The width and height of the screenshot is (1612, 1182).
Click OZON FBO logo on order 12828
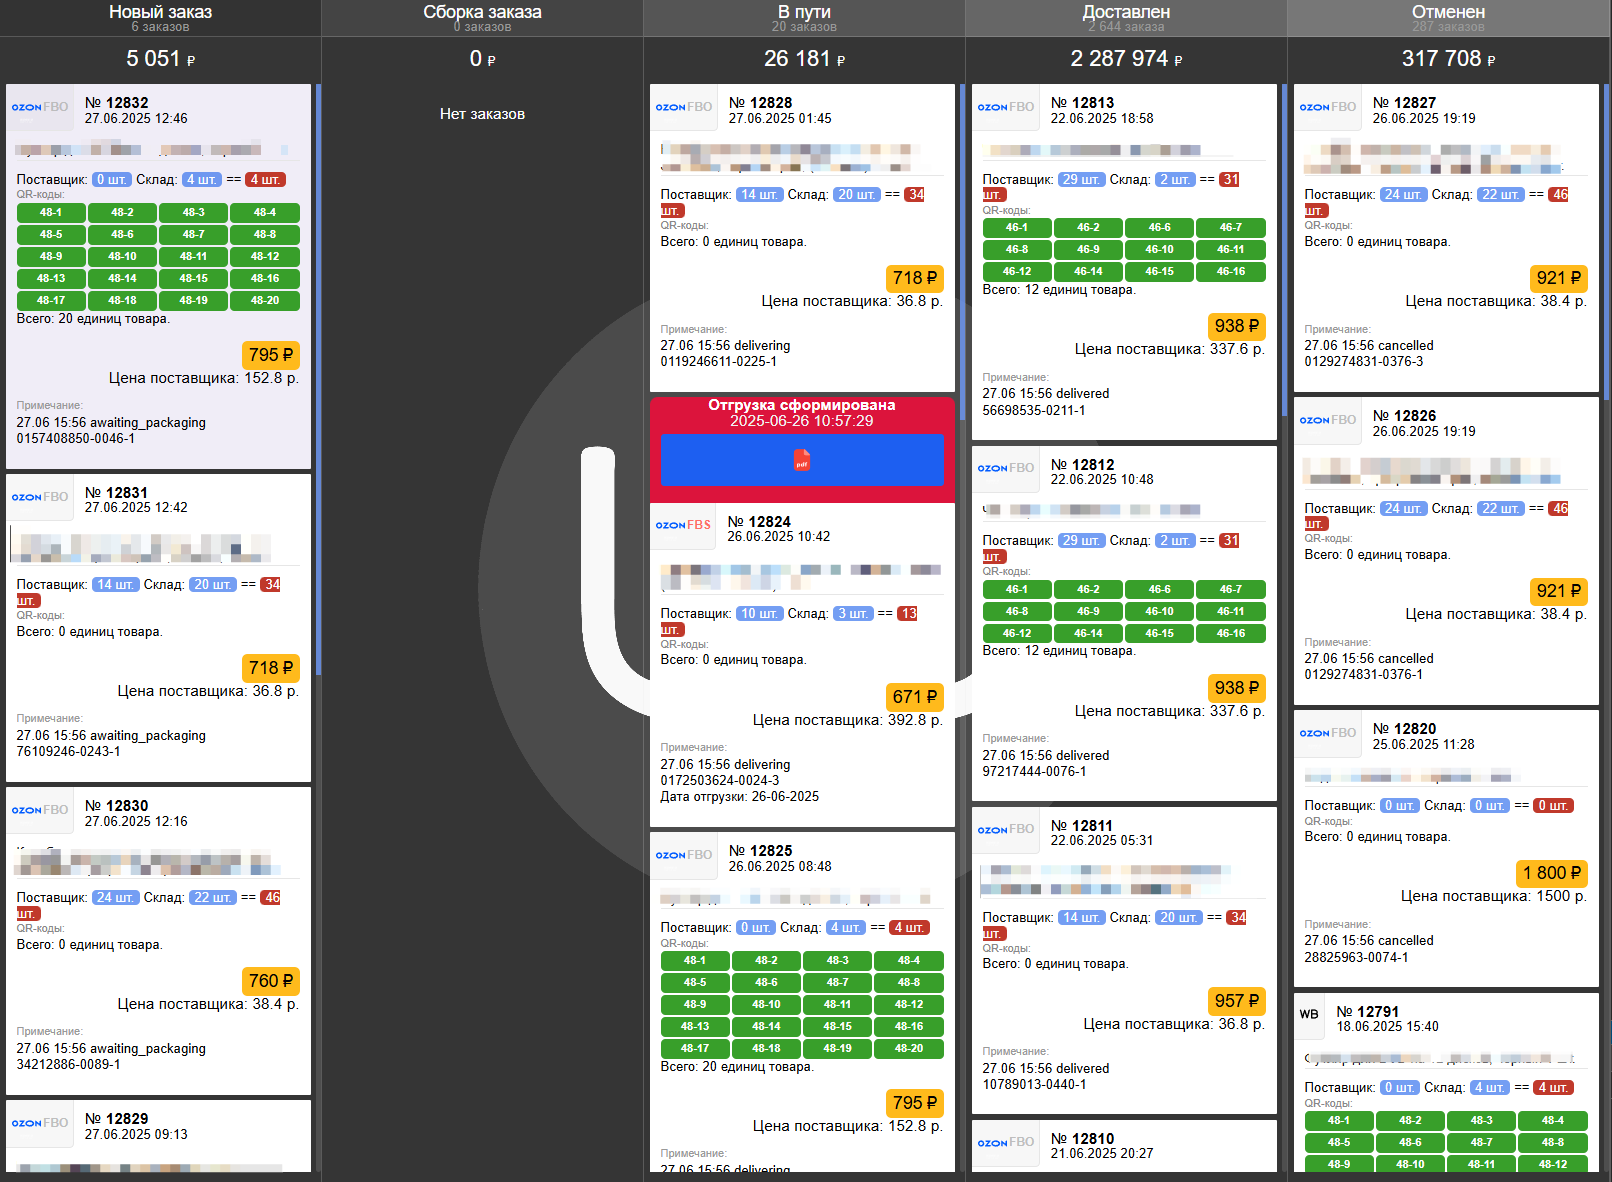click(x=684, y=107)
